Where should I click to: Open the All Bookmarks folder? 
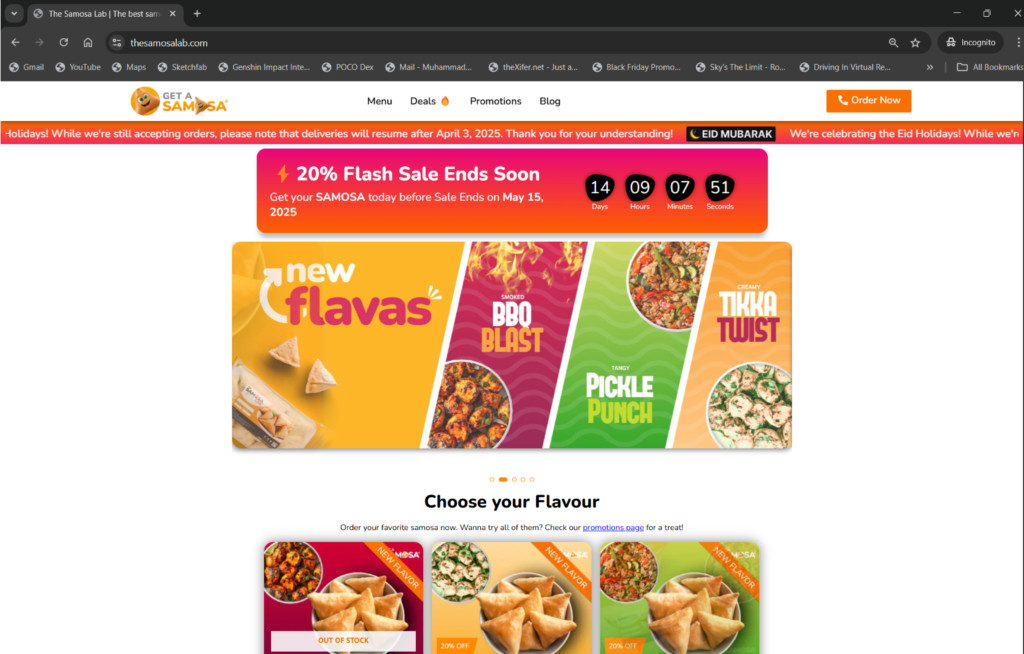point(989,67)
